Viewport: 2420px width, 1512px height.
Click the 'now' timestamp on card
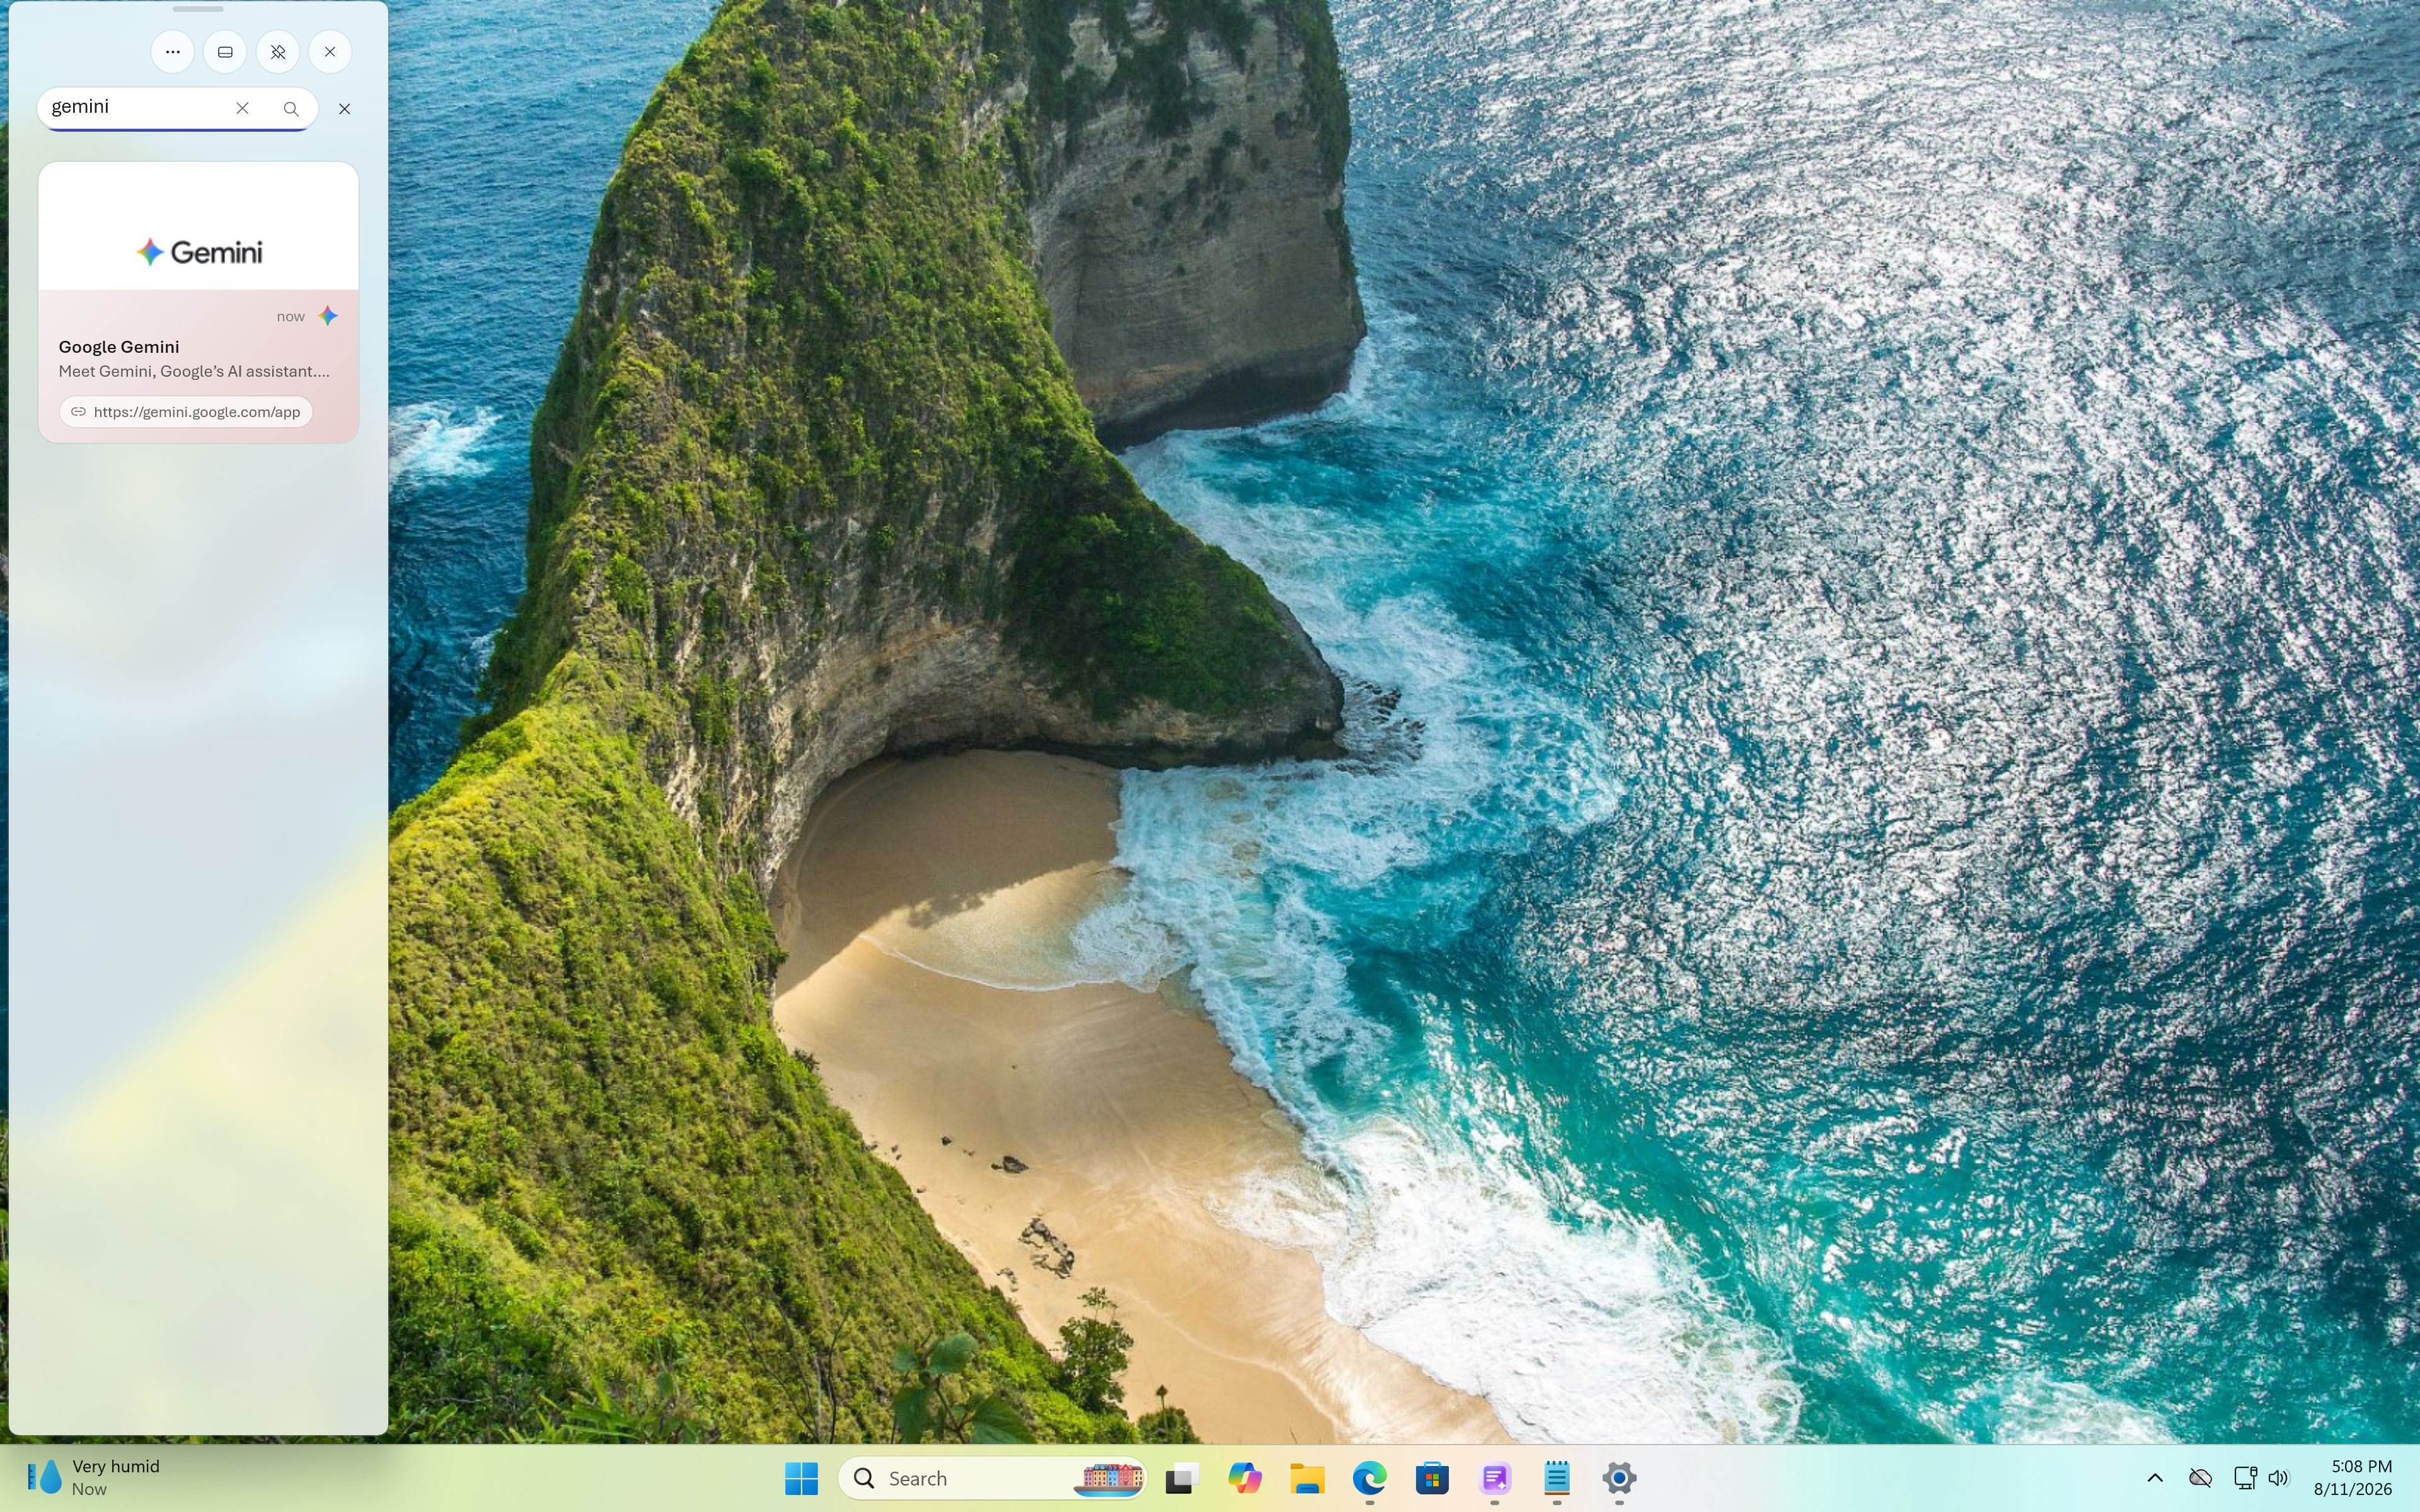(x=290, y=317)
